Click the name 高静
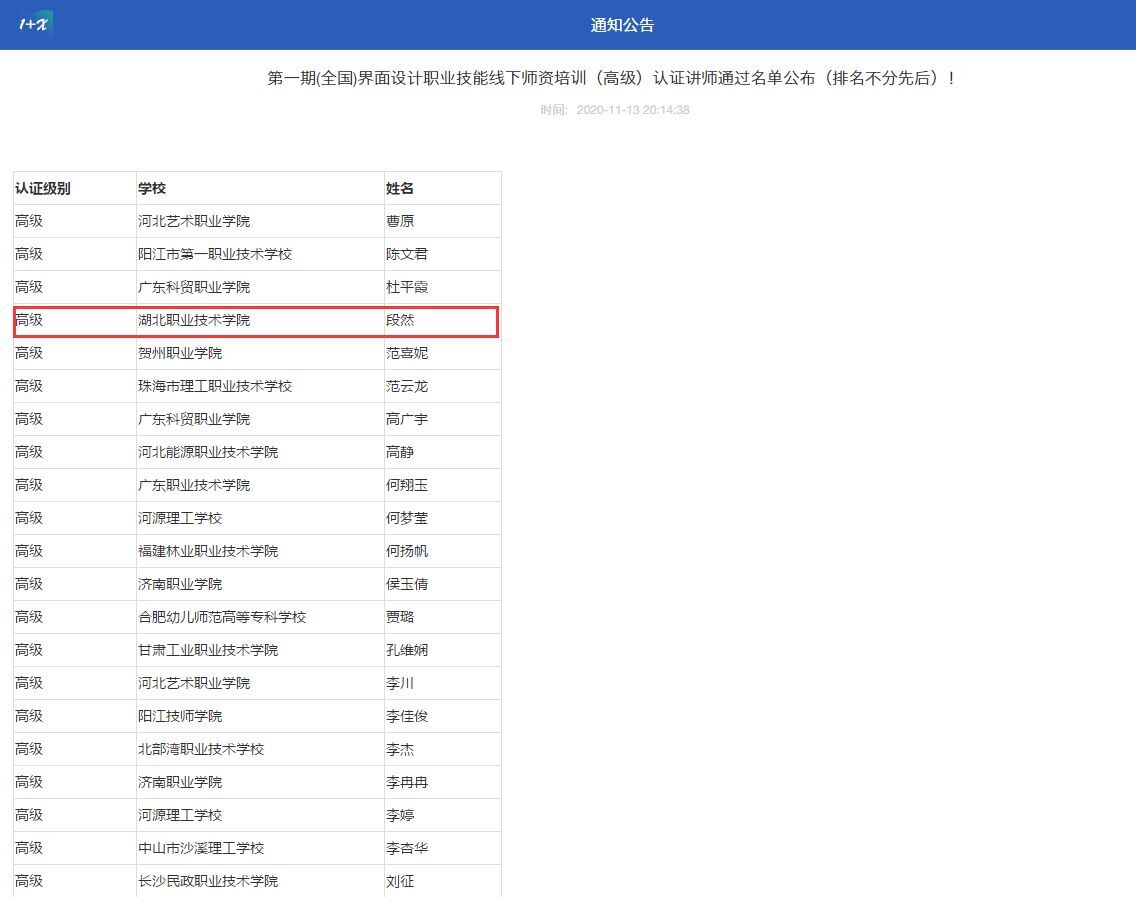The image size is (1136, 897). pyautogui.click(x=400, y=452)
